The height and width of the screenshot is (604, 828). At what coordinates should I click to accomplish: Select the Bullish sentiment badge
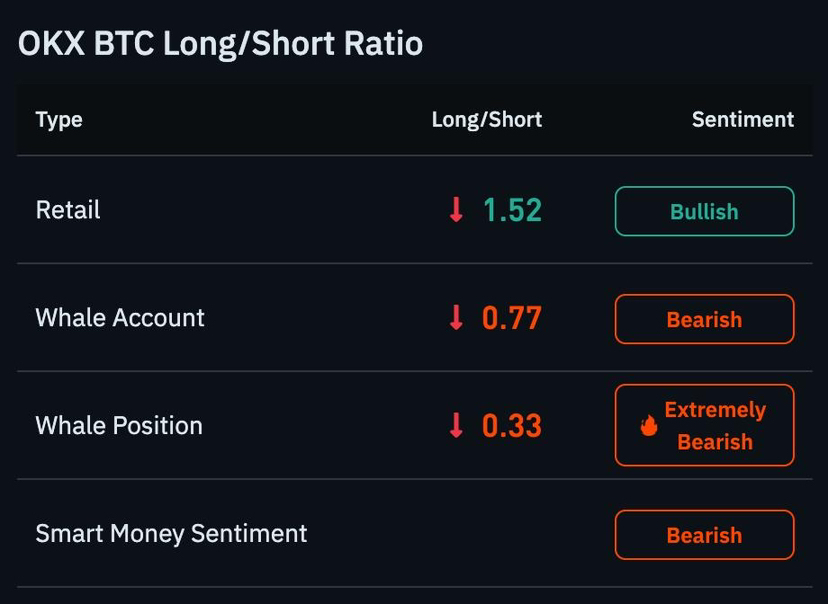pos(704,211)
